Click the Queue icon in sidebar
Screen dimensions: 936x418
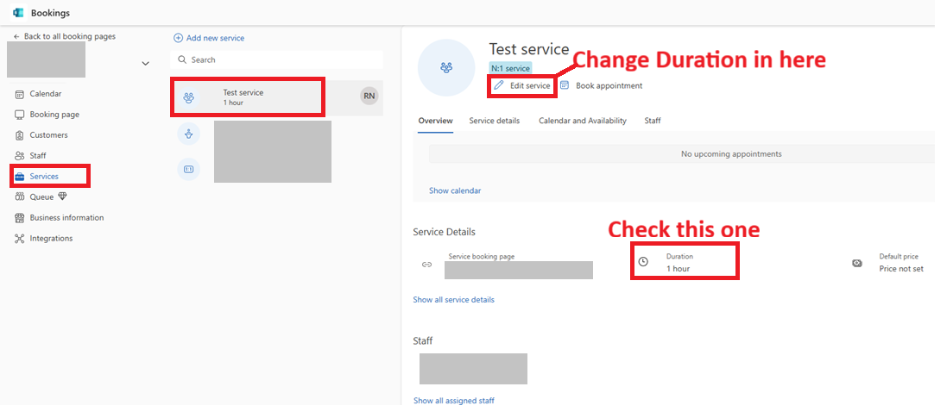pyautogui.click(x=19, y=197)
